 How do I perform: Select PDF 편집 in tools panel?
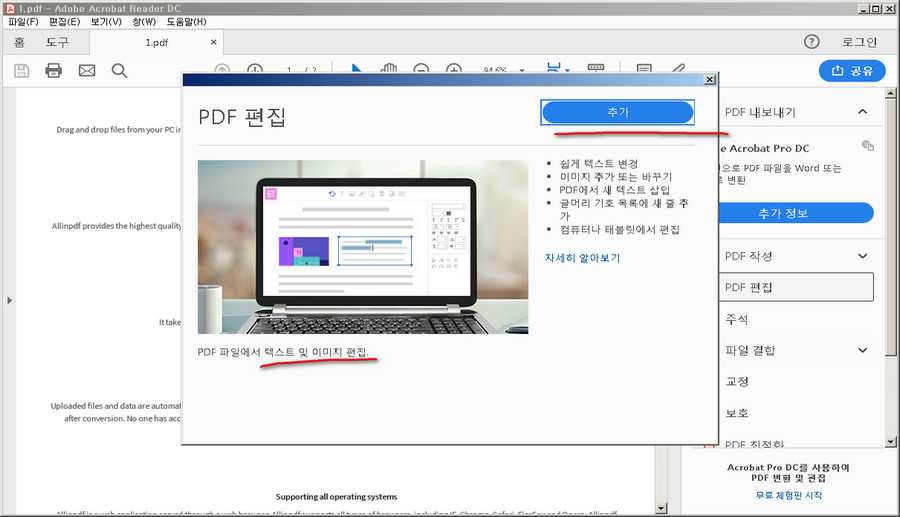pyautogui.click(x=796, y=287)
